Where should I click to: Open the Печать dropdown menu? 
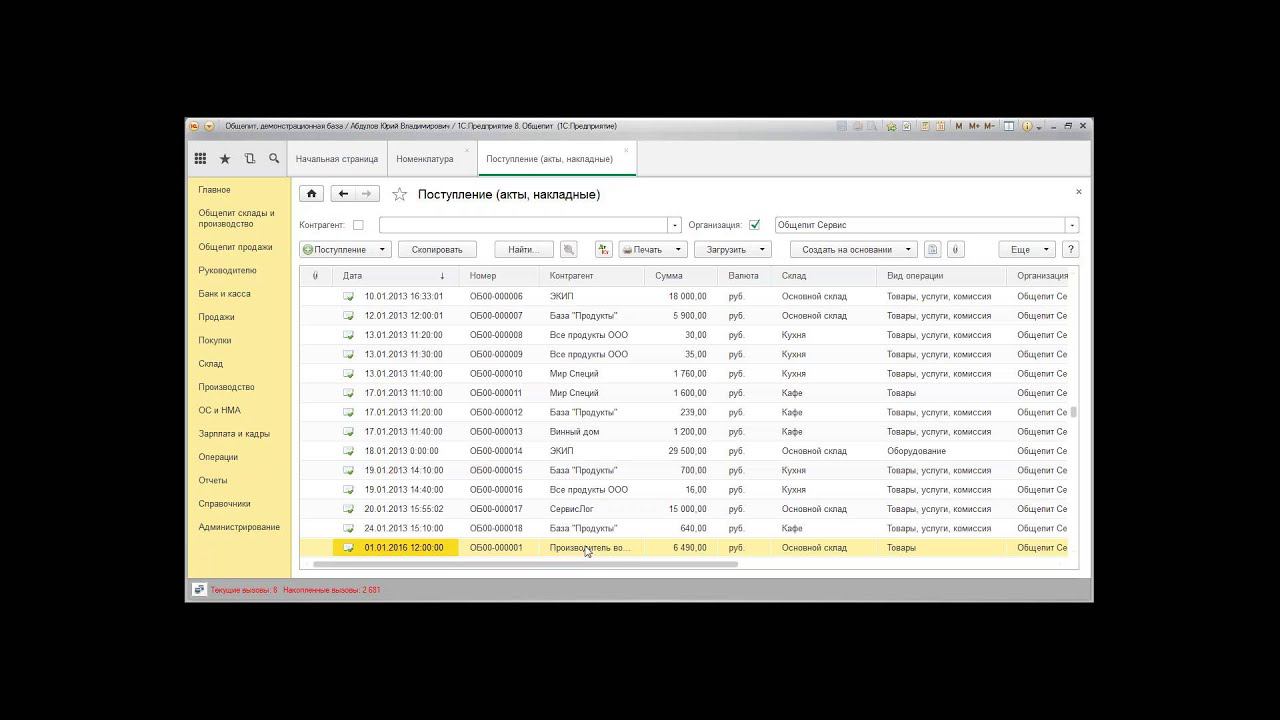pyautogui.click(x=651, y=250)
